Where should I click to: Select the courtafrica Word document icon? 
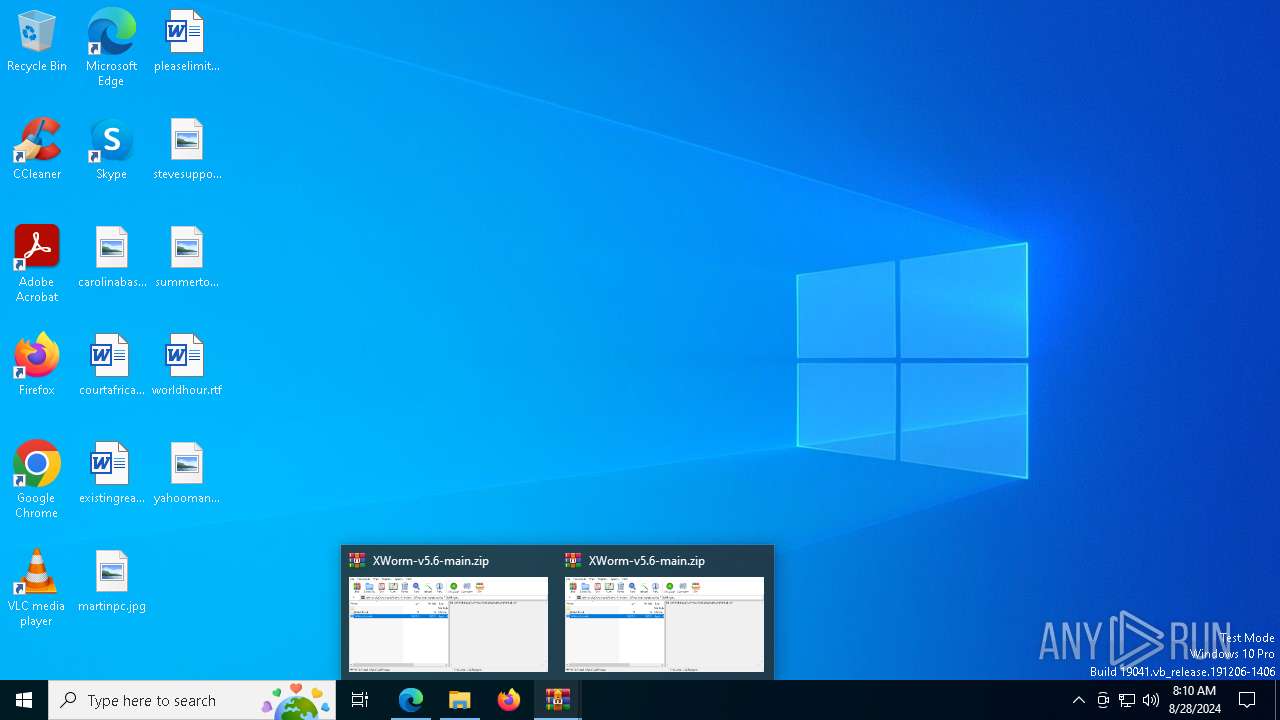click(111, 366)
